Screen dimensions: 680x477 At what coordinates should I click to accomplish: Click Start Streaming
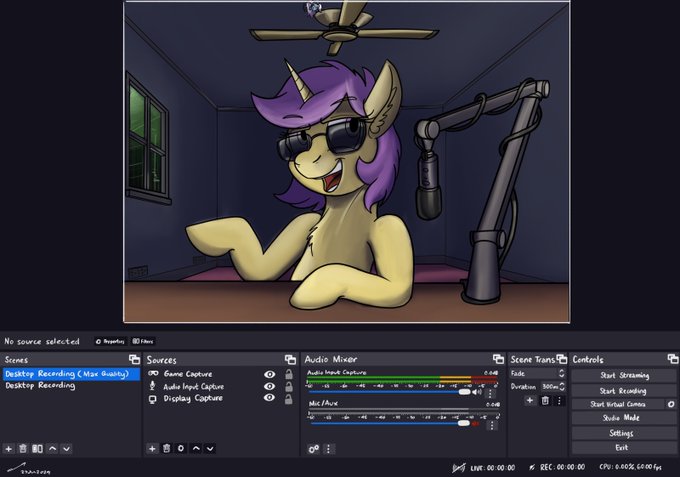[x=624, y=376]
